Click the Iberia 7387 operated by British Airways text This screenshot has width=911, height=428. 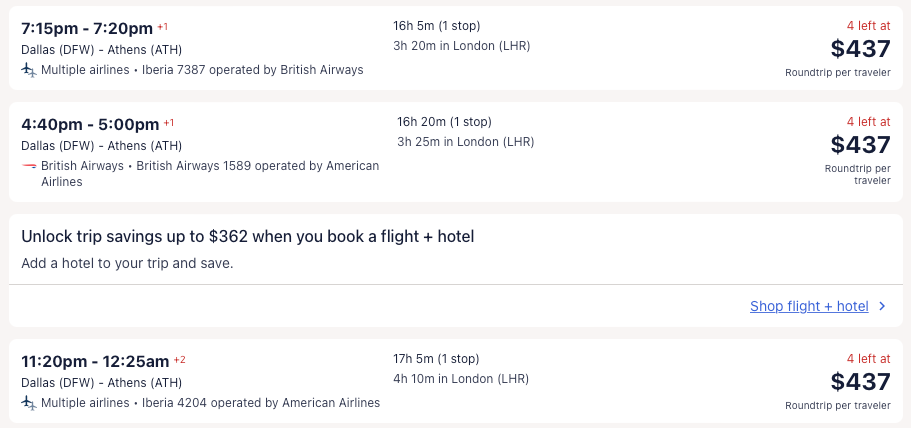point(250,70)
